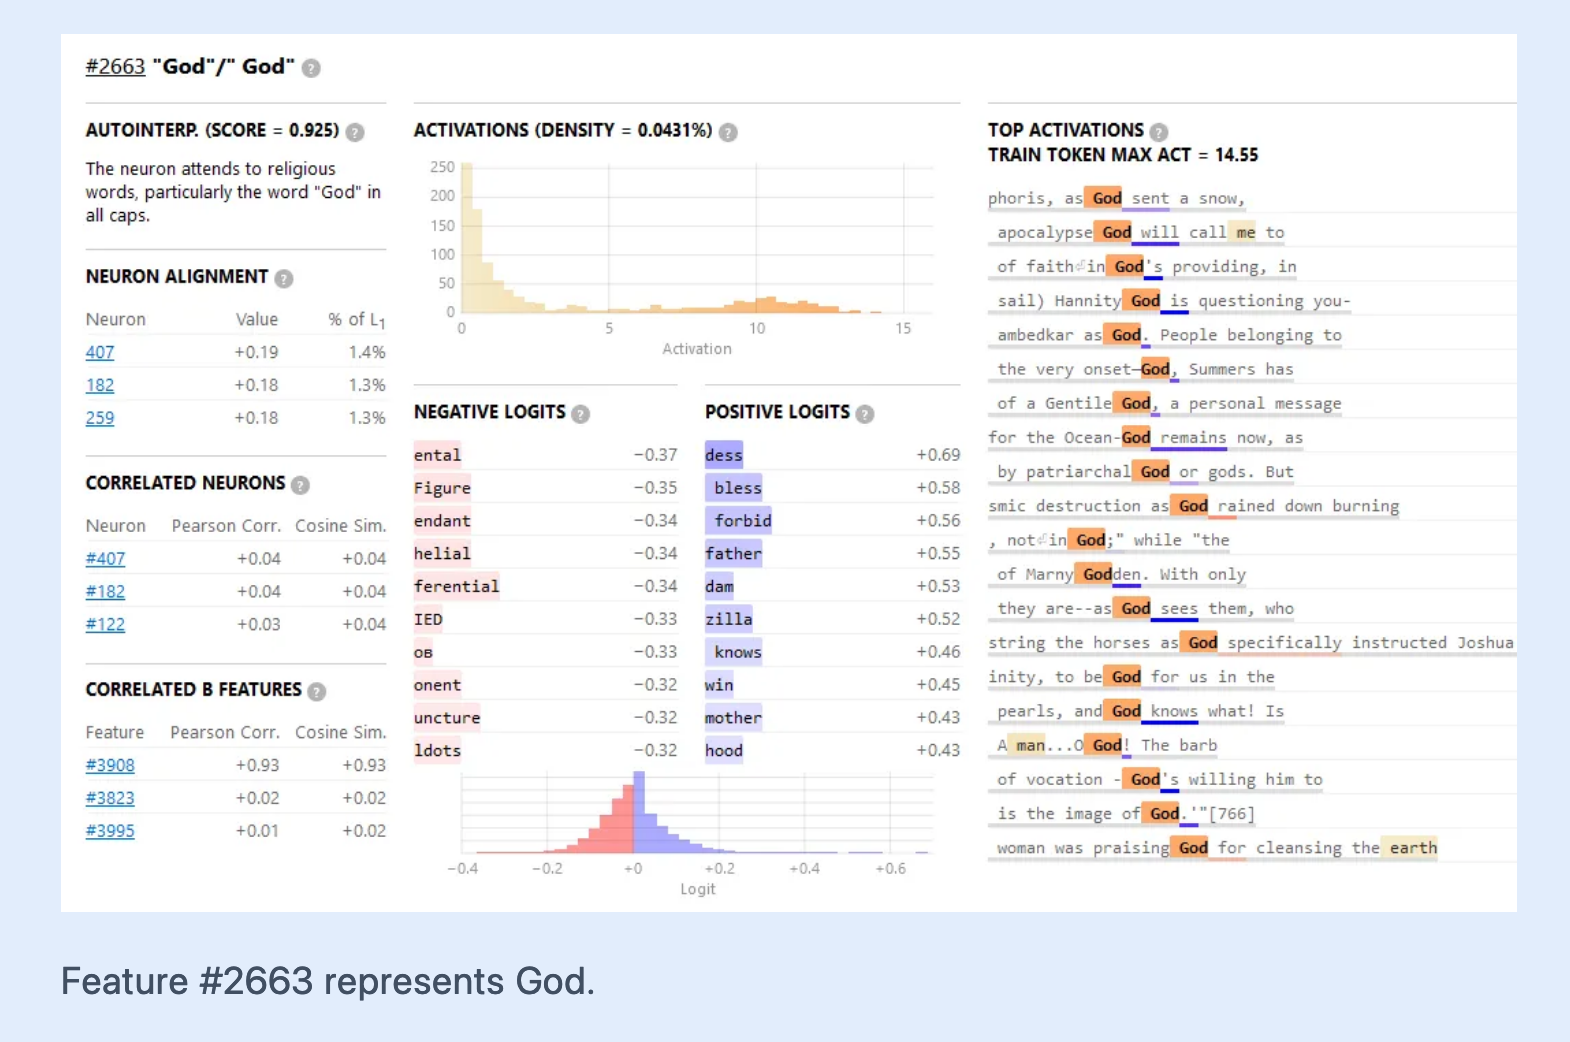Open the #2663 feature link in title
Viewport: 1570px width, 1042px height.
click(115, 67)
